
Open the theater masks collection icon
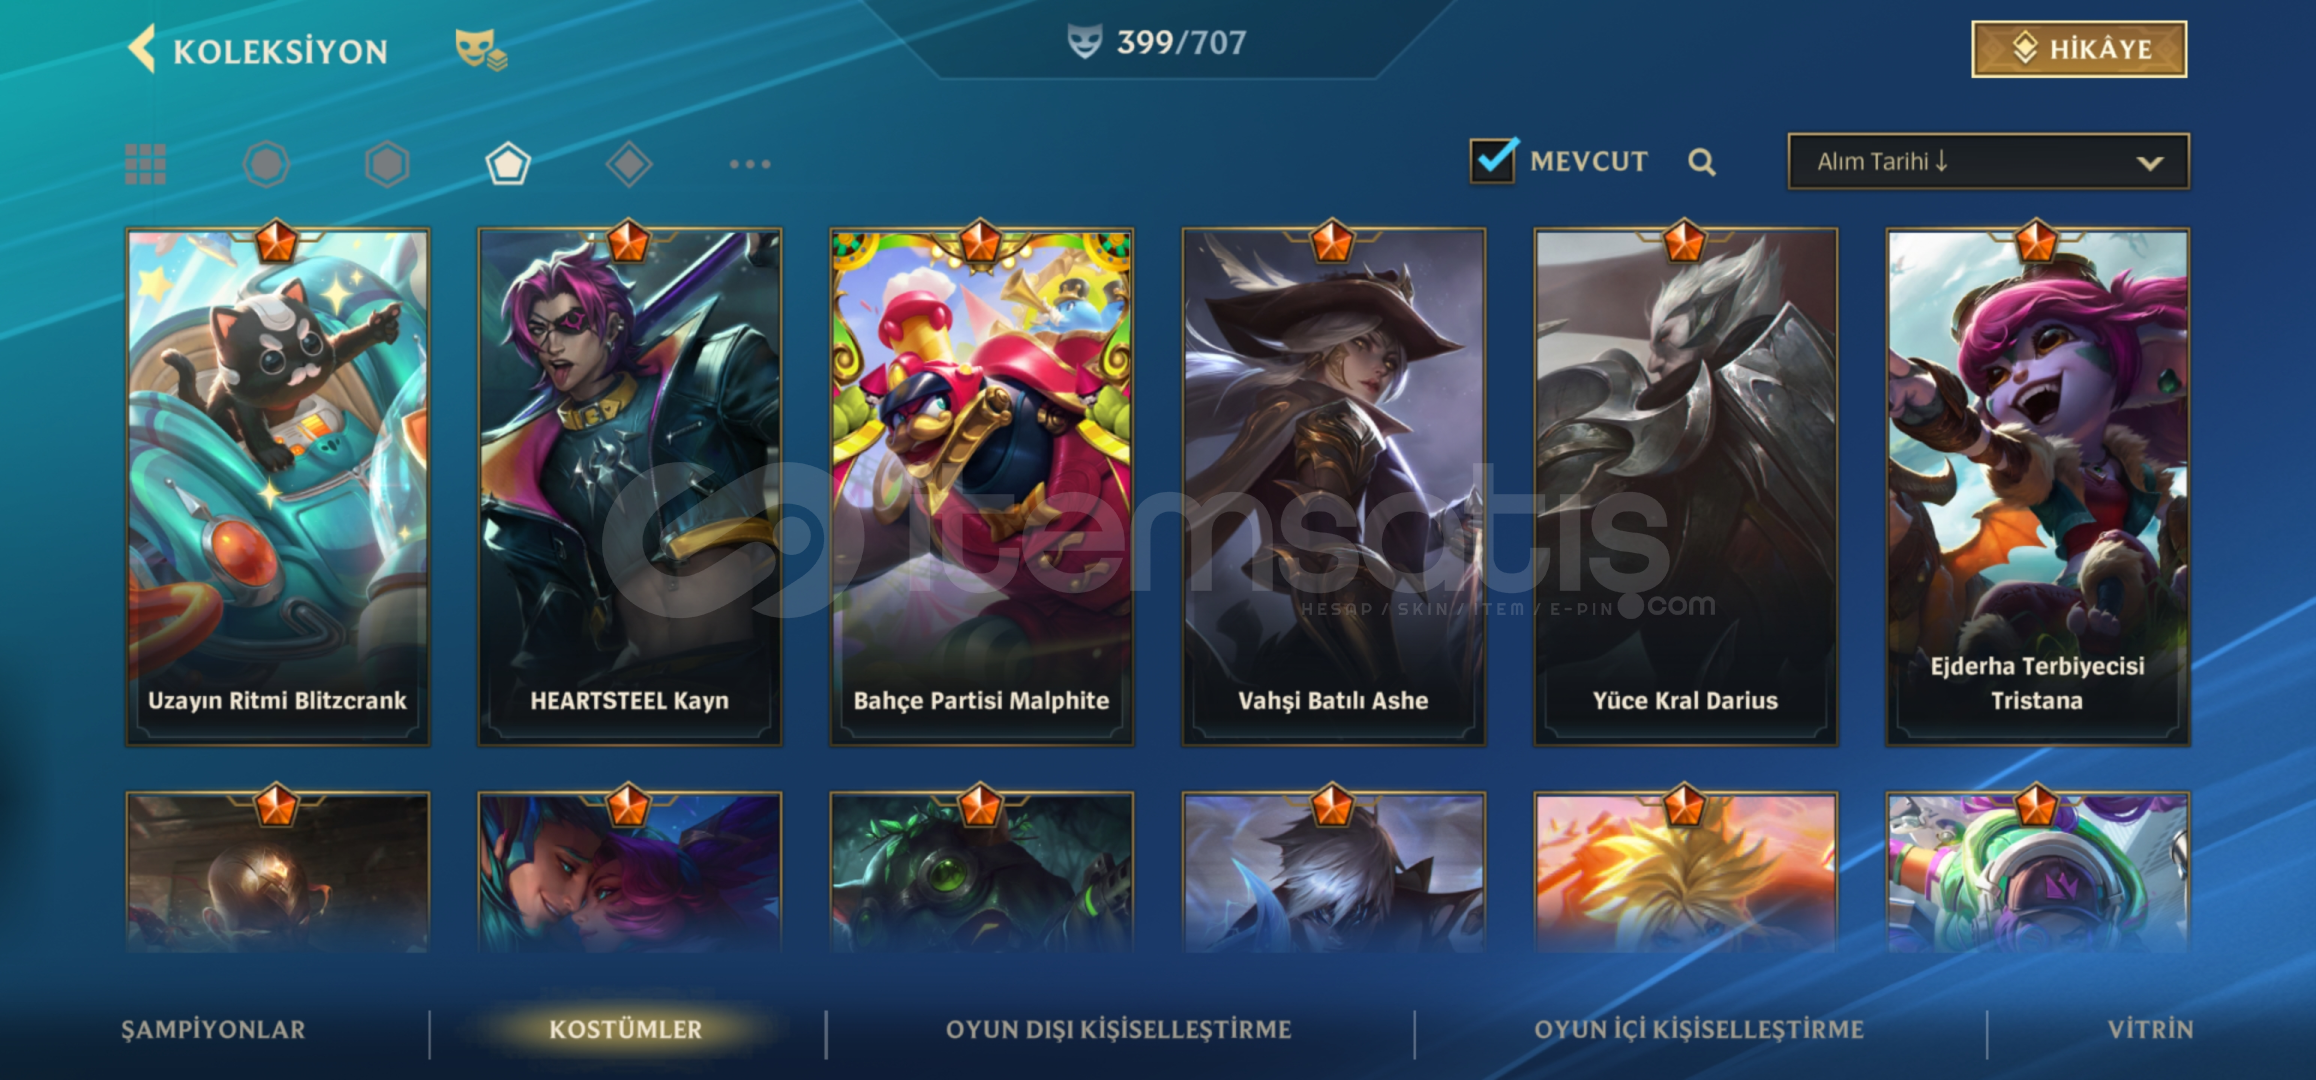coord(481,49)
